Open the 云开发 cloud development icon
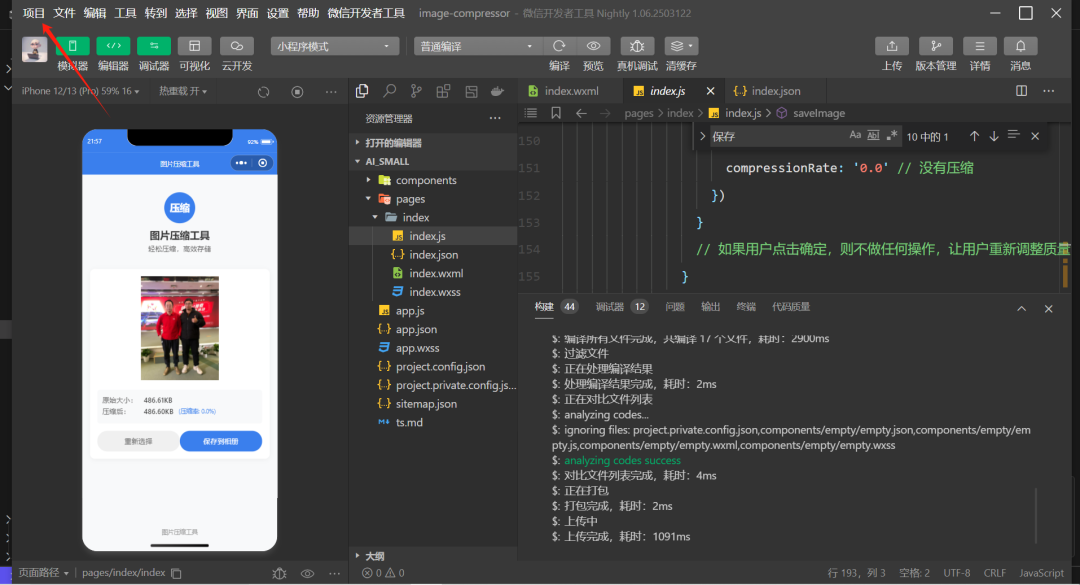This screenshot has width=1080, height=585. pos(236,46)
